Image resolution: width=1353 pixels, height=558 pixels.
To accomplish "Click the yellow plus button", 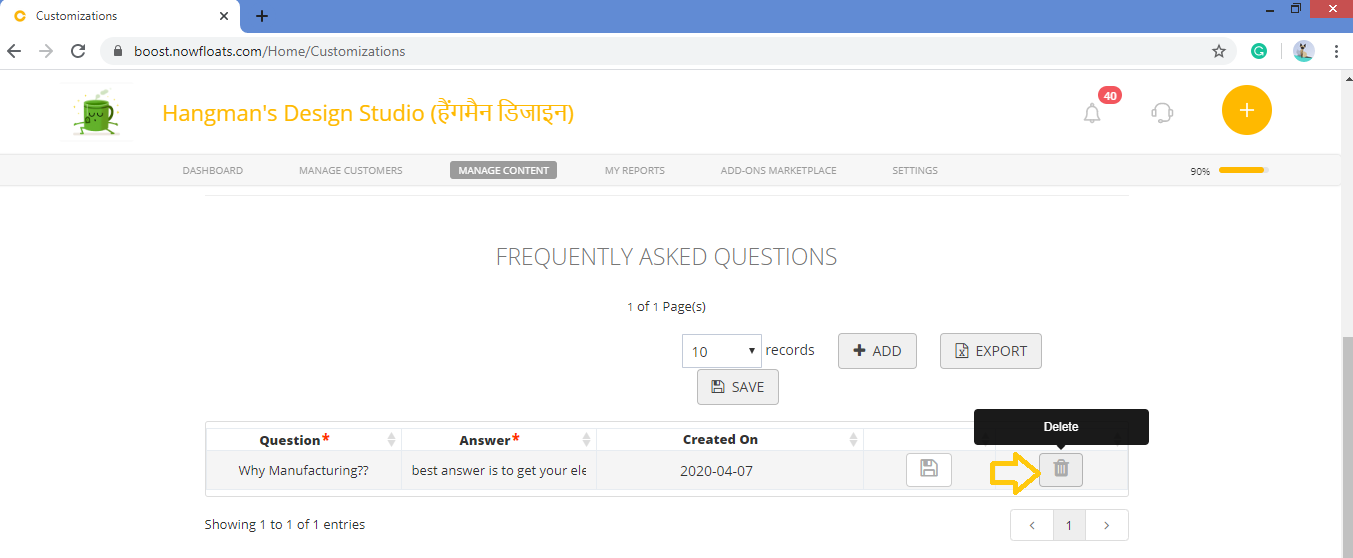I will [1246, 110].
